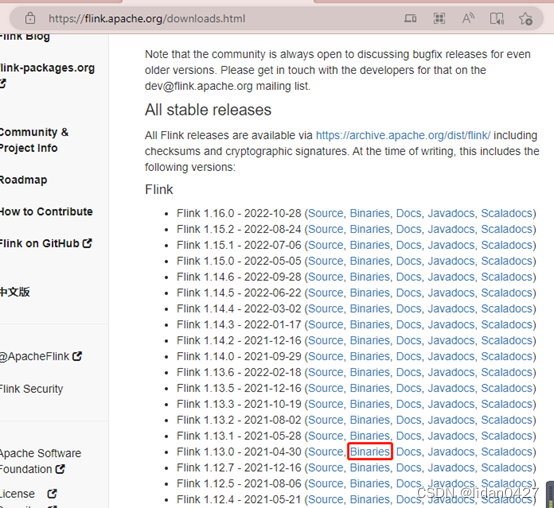Open Flink Security sidebar link

pos(31,389)
